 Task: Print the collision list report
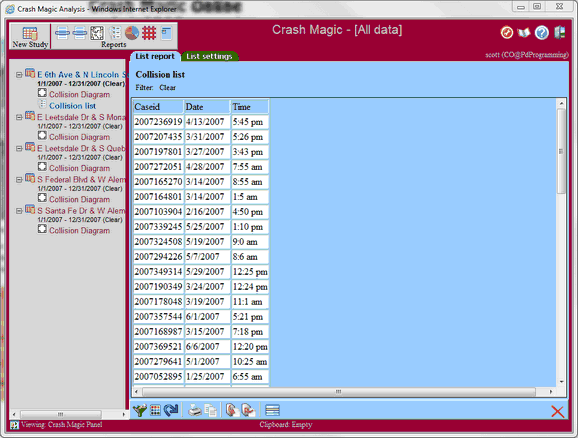(x=195, y=410)
